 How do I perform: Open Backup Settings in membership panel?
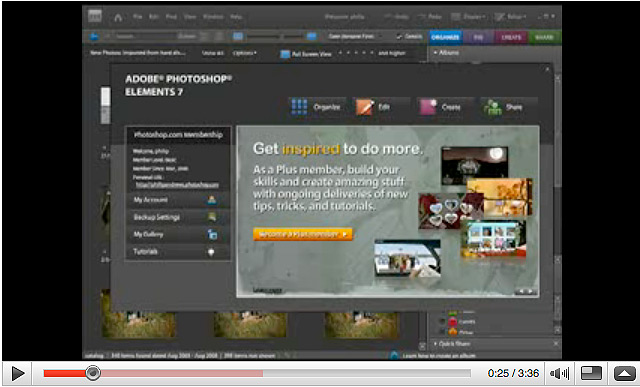pos(178,217)
